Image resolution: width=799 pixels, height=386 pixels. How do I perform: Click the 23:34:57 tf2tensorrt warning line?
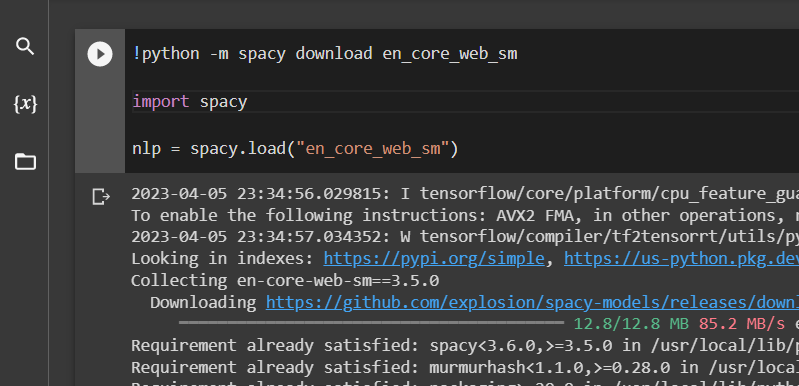(x=465, y=237)
